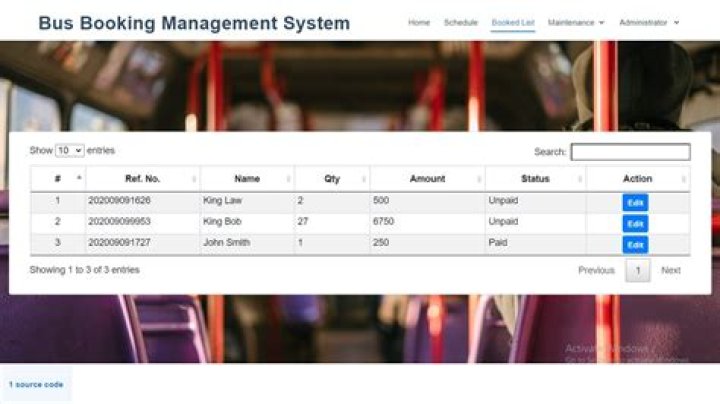Click reference number 202009091626

pyautogui.click(x=119, y=200)
